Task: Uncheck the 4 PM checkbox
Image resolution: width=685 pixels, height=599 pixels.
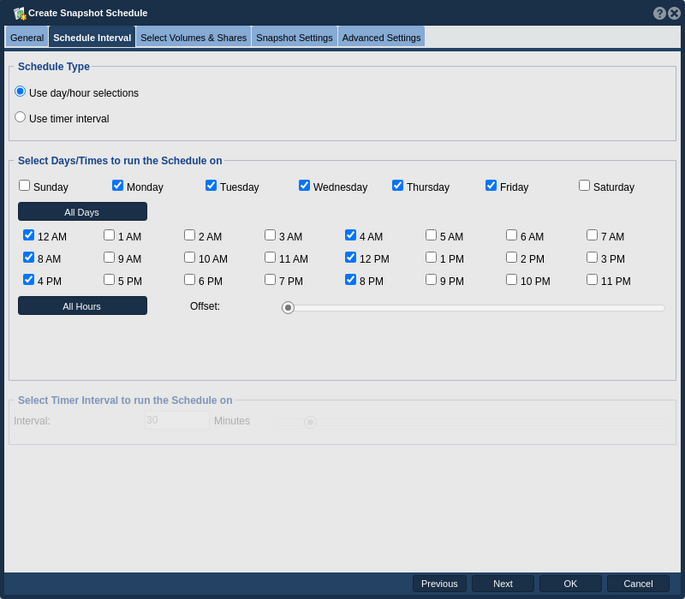Action: point(29,280)
